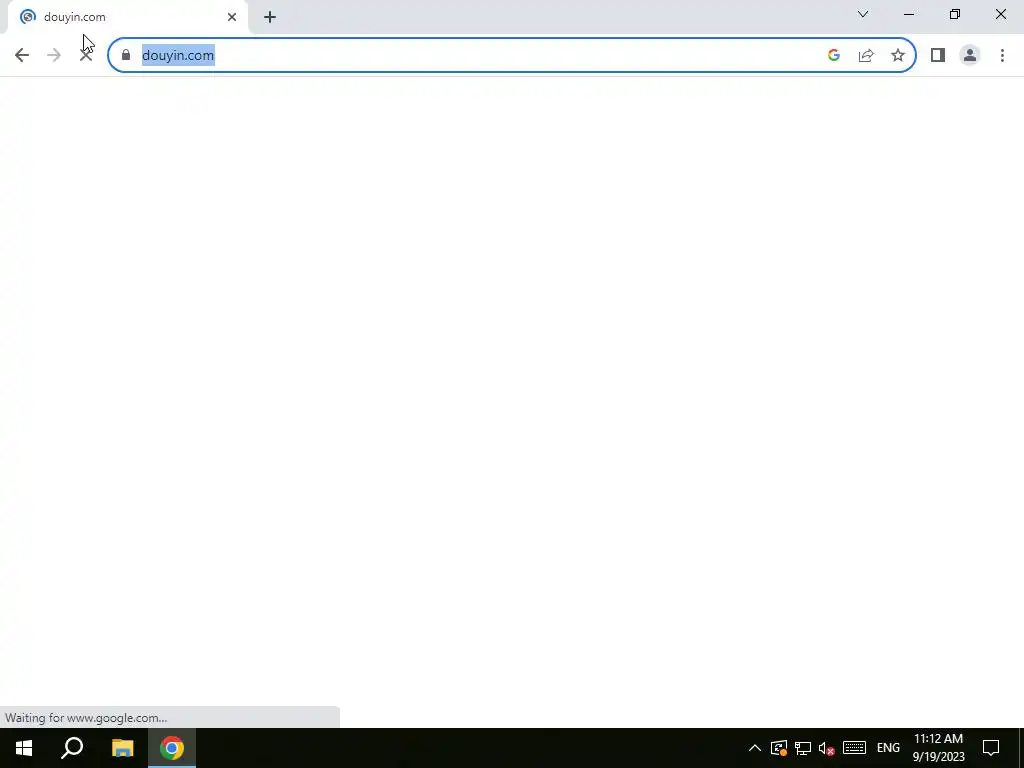1024x768 pixels.
Task: Click the Chrome taskbar icon
Action: pos(172,748)
